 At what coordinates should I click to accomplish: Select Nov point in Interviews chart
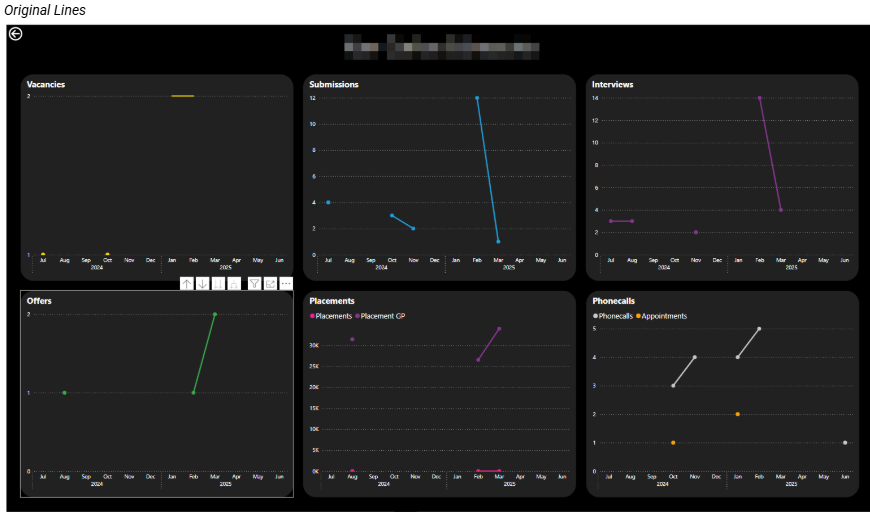[x=696, y=232]
